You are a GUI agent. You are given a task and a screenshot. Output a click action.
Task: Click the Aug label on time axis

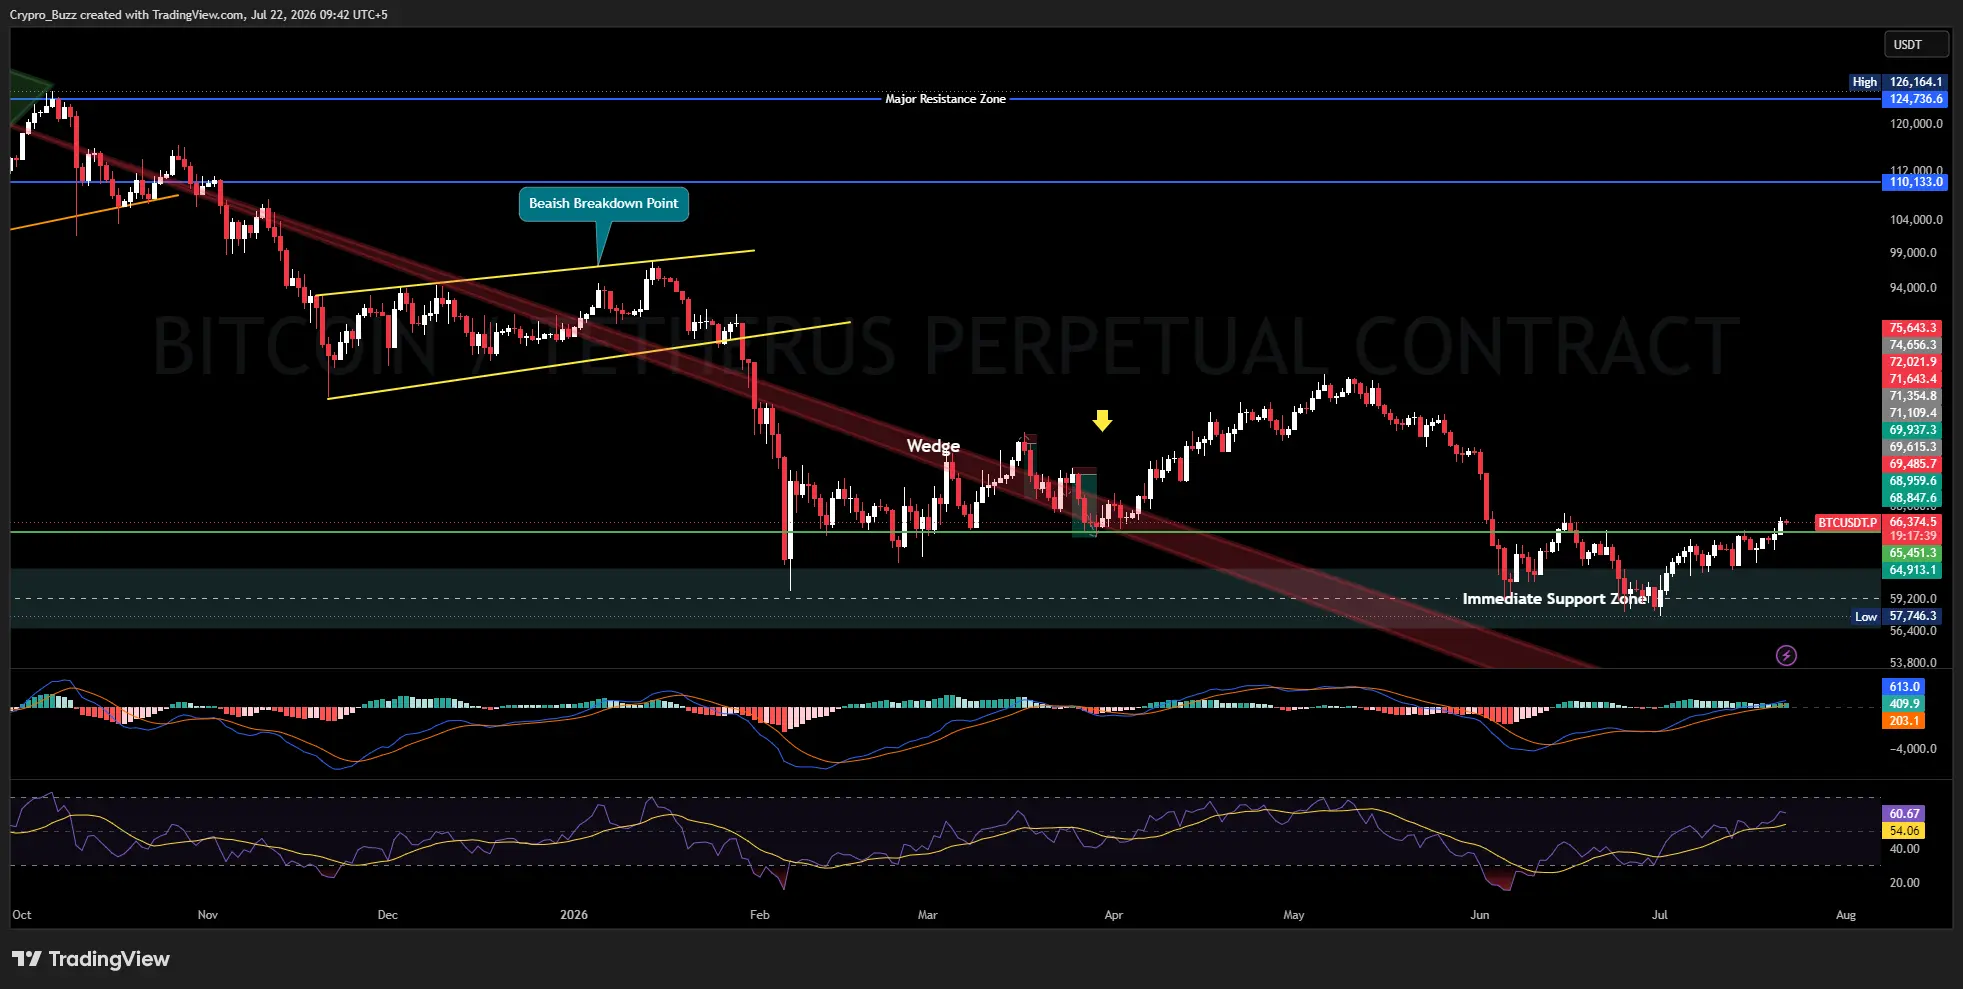tap(1846, 915)
